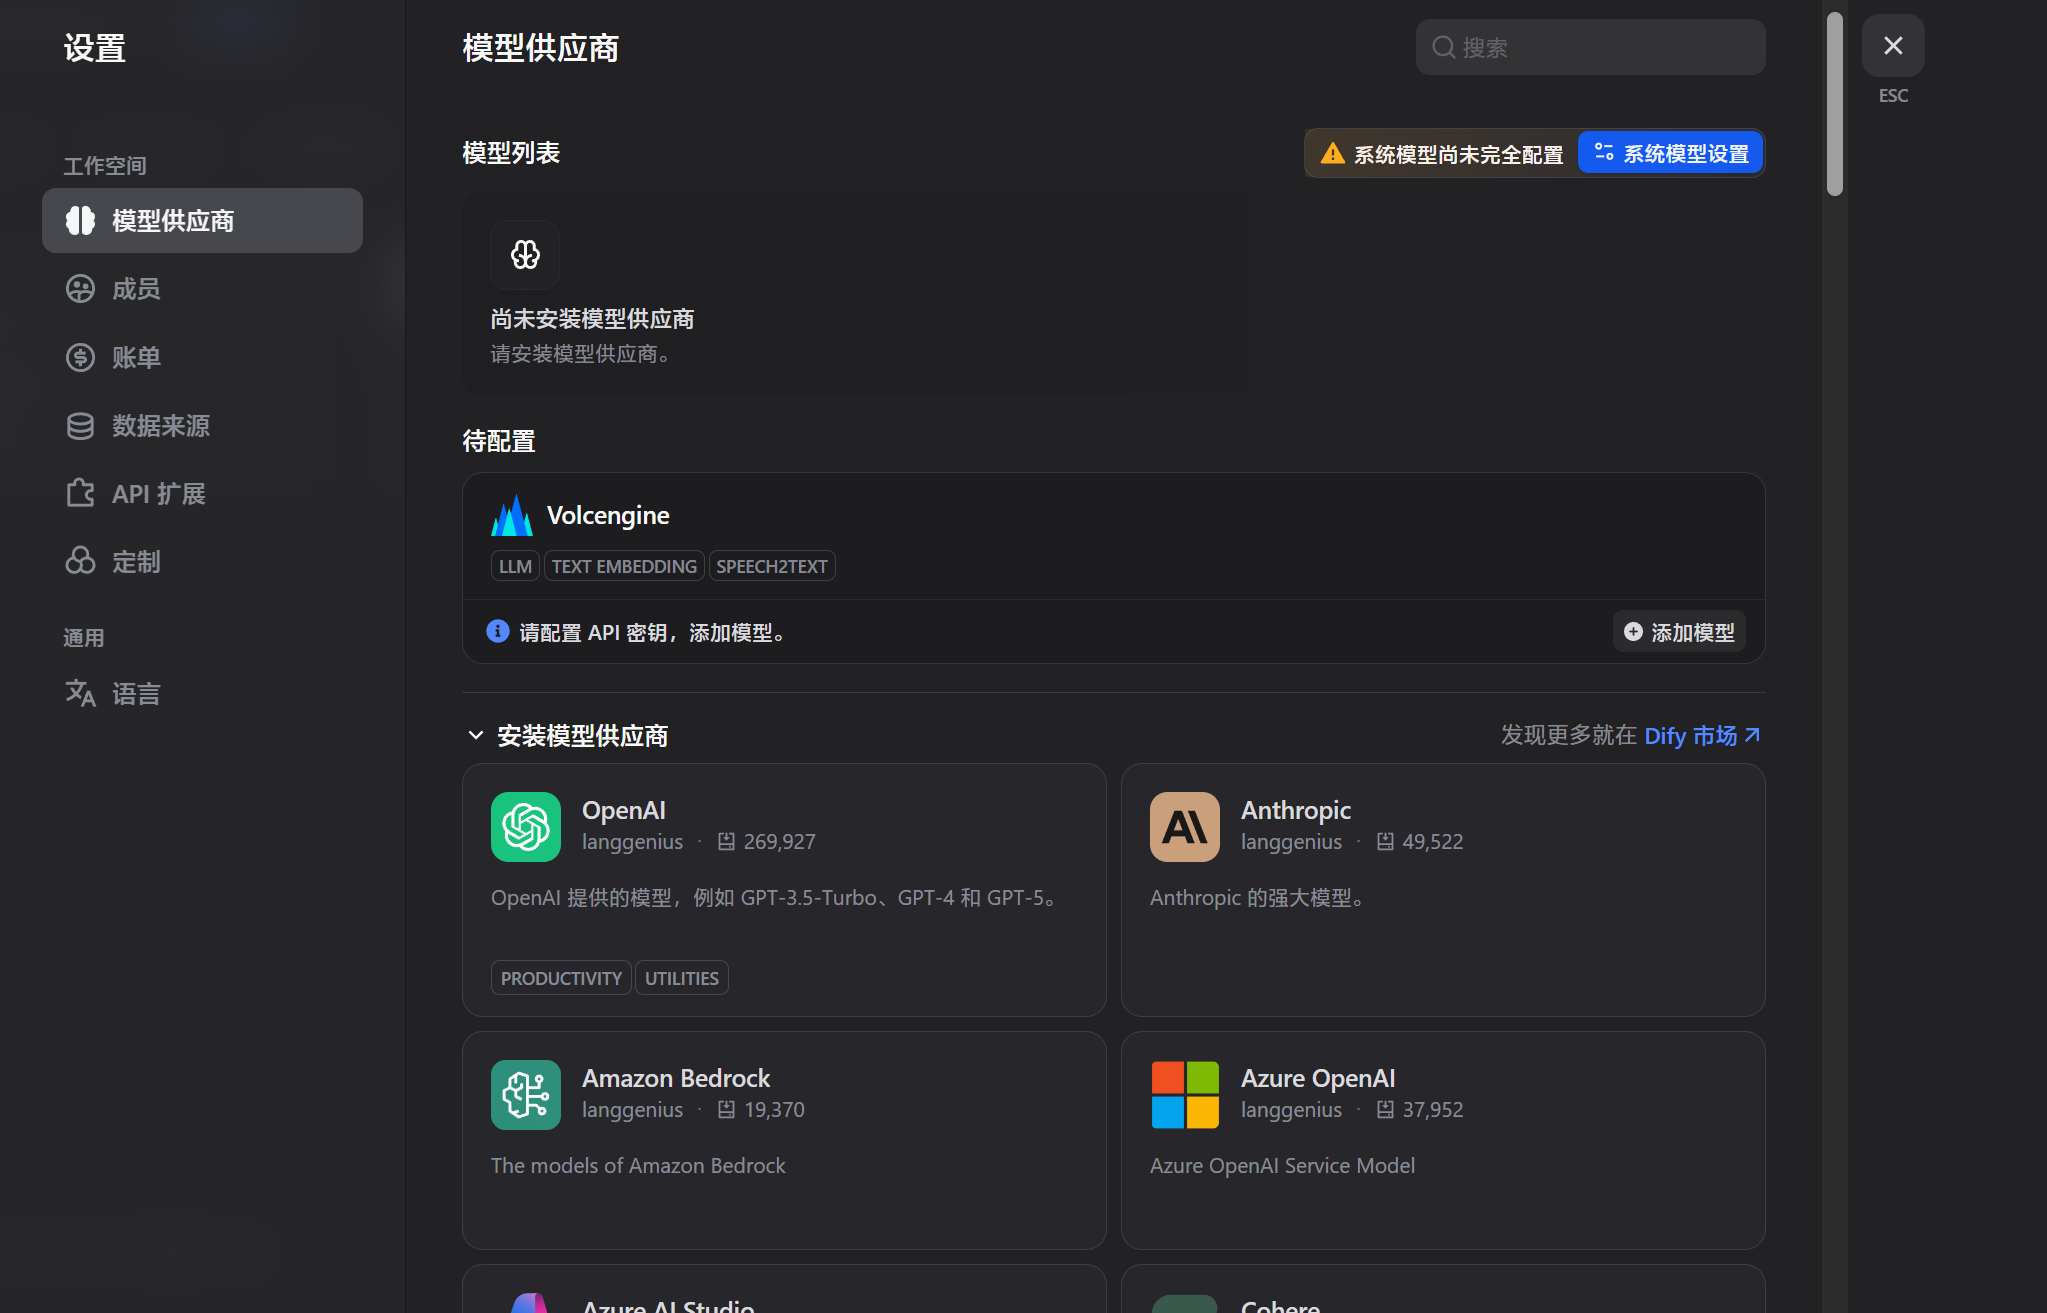Click the Anthropic provider logo icon
This screenshot has width=2047, height=1313.
1184,826
